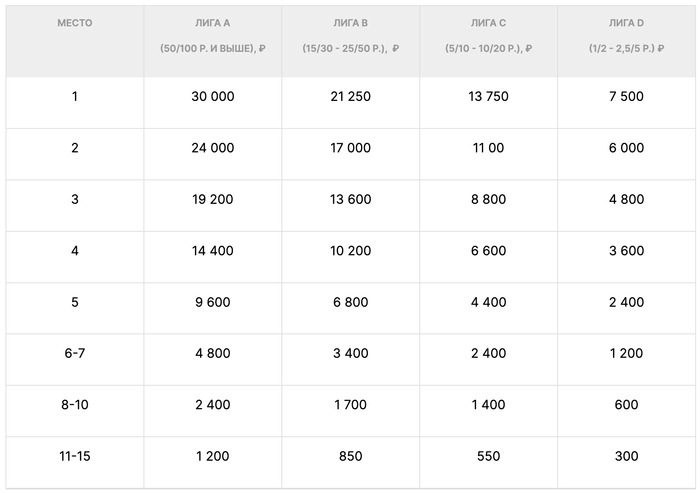Select the 9 600 cell in Liga A
This screenshot has width=700, height=493.
pos(212,302)
